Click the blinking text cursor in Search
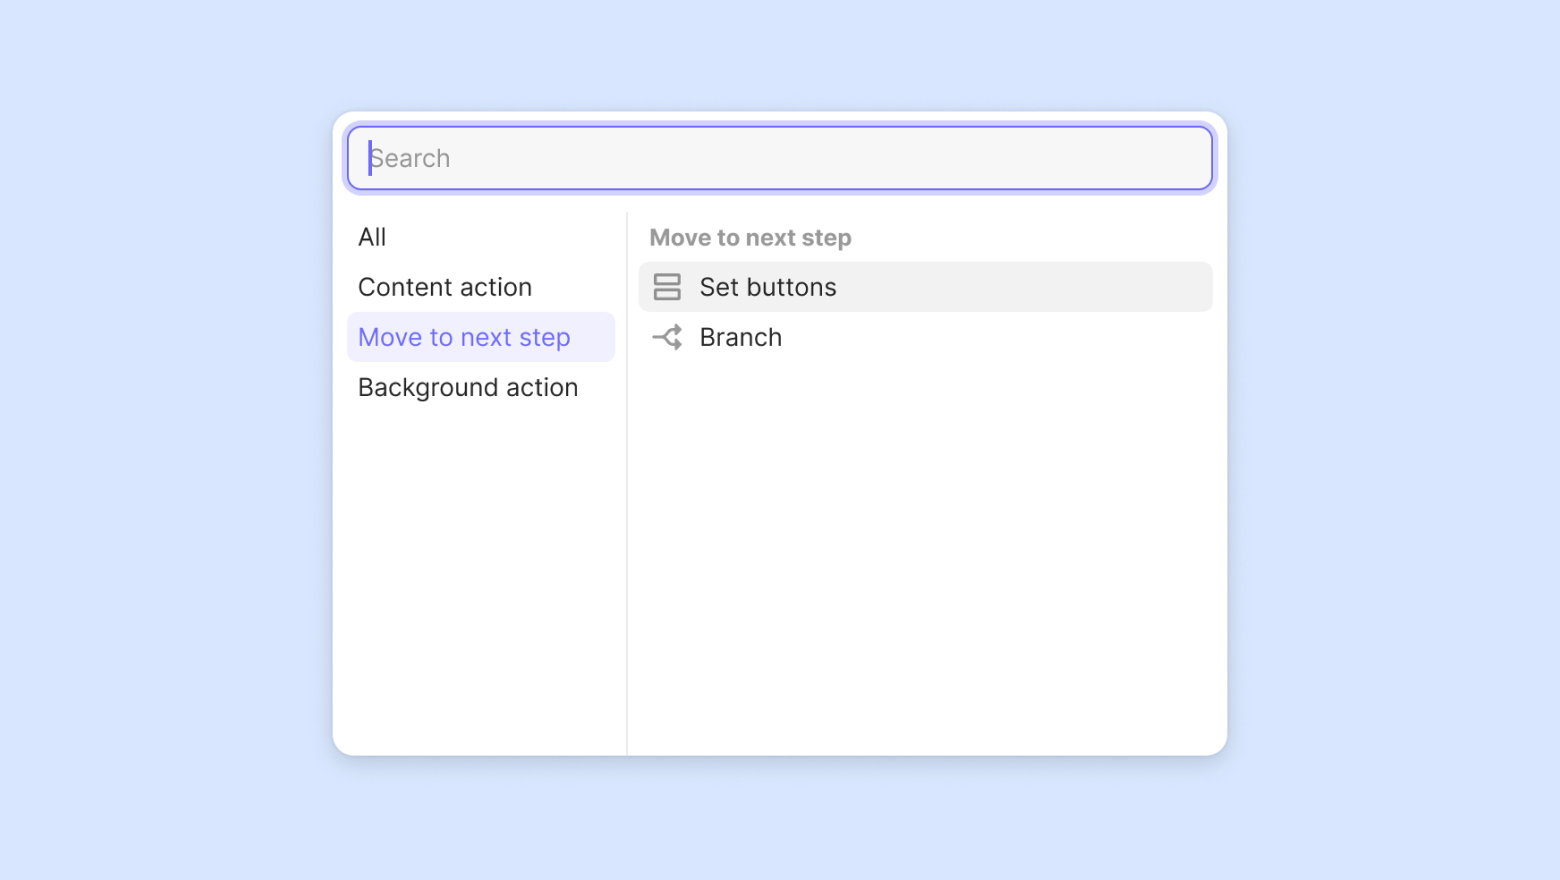 pyautogui.click(x=370, y=158)
